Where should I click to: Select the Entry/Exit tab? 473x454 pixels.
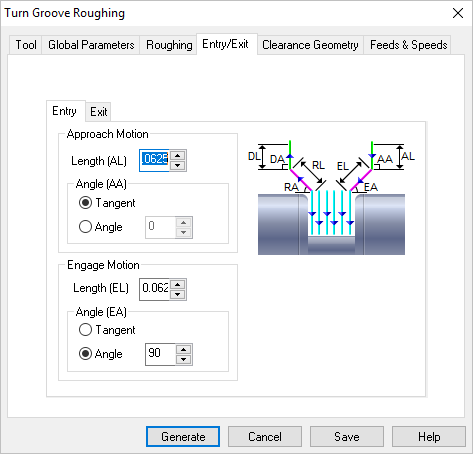click(227, 44)
